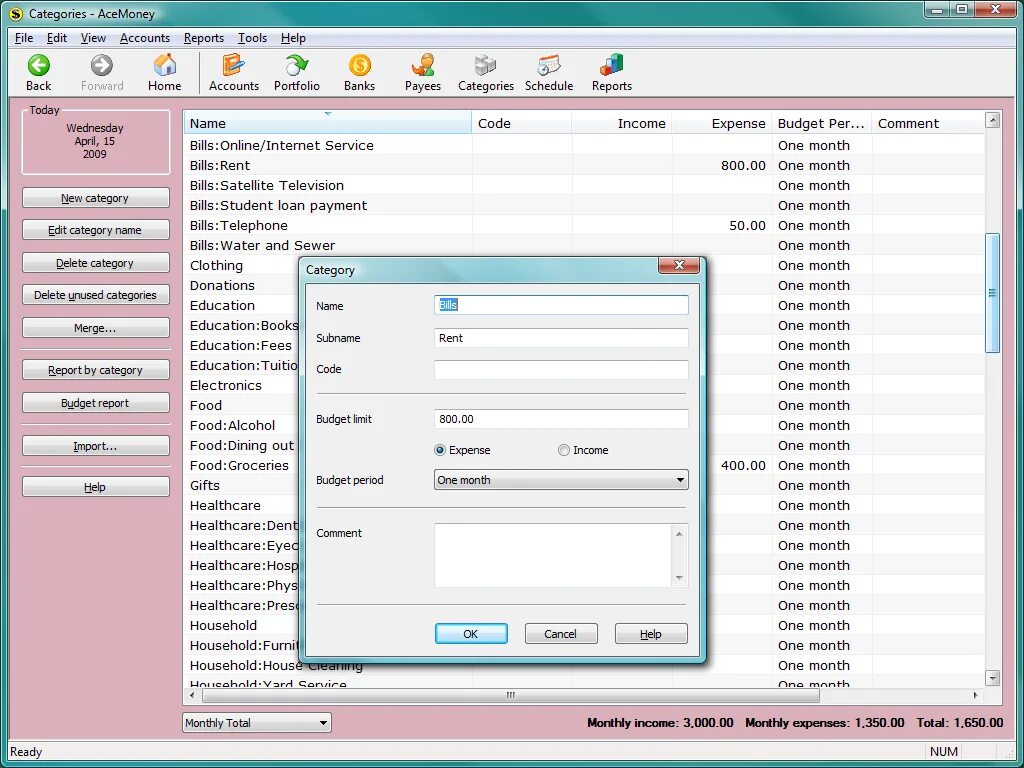Close the Category dialog with X
The width and height of the screenshot is (1024, 768).
click(x=679, y=264)
